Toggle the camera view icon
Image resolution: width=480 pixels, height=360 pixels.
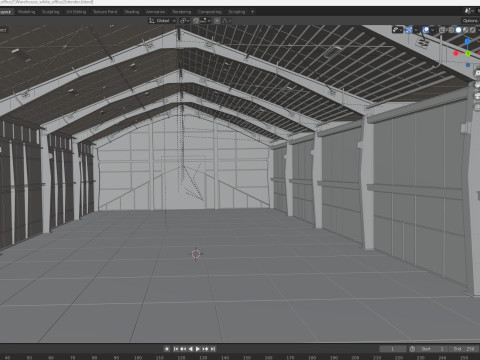pos(477,96)
